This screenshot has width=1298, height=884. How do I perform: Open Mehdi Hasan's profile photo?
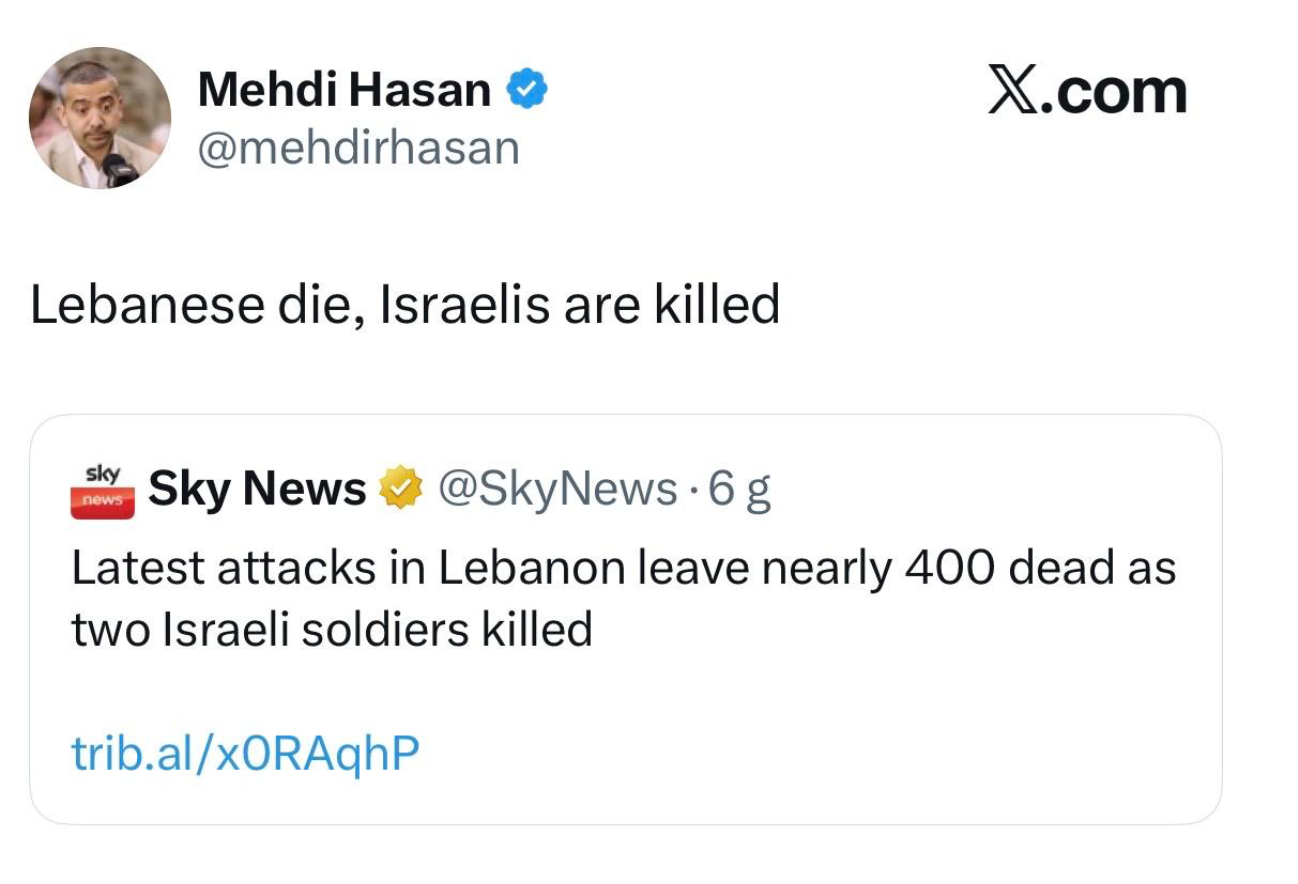(x=99, y=118)
